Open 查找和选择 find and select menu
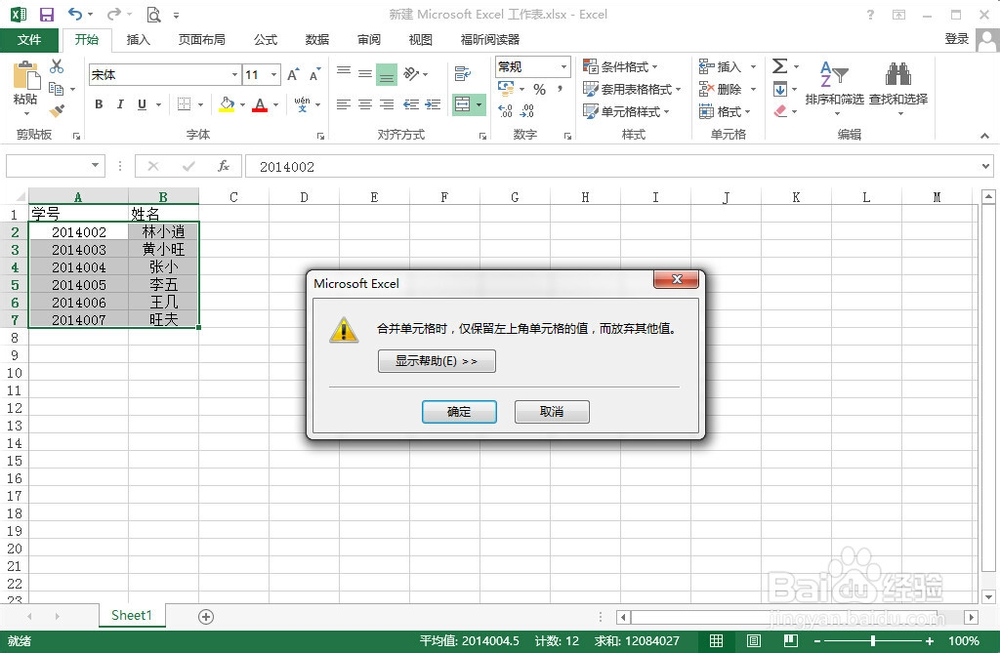This screenshot has height=653, width=1000. pos(898,88)
